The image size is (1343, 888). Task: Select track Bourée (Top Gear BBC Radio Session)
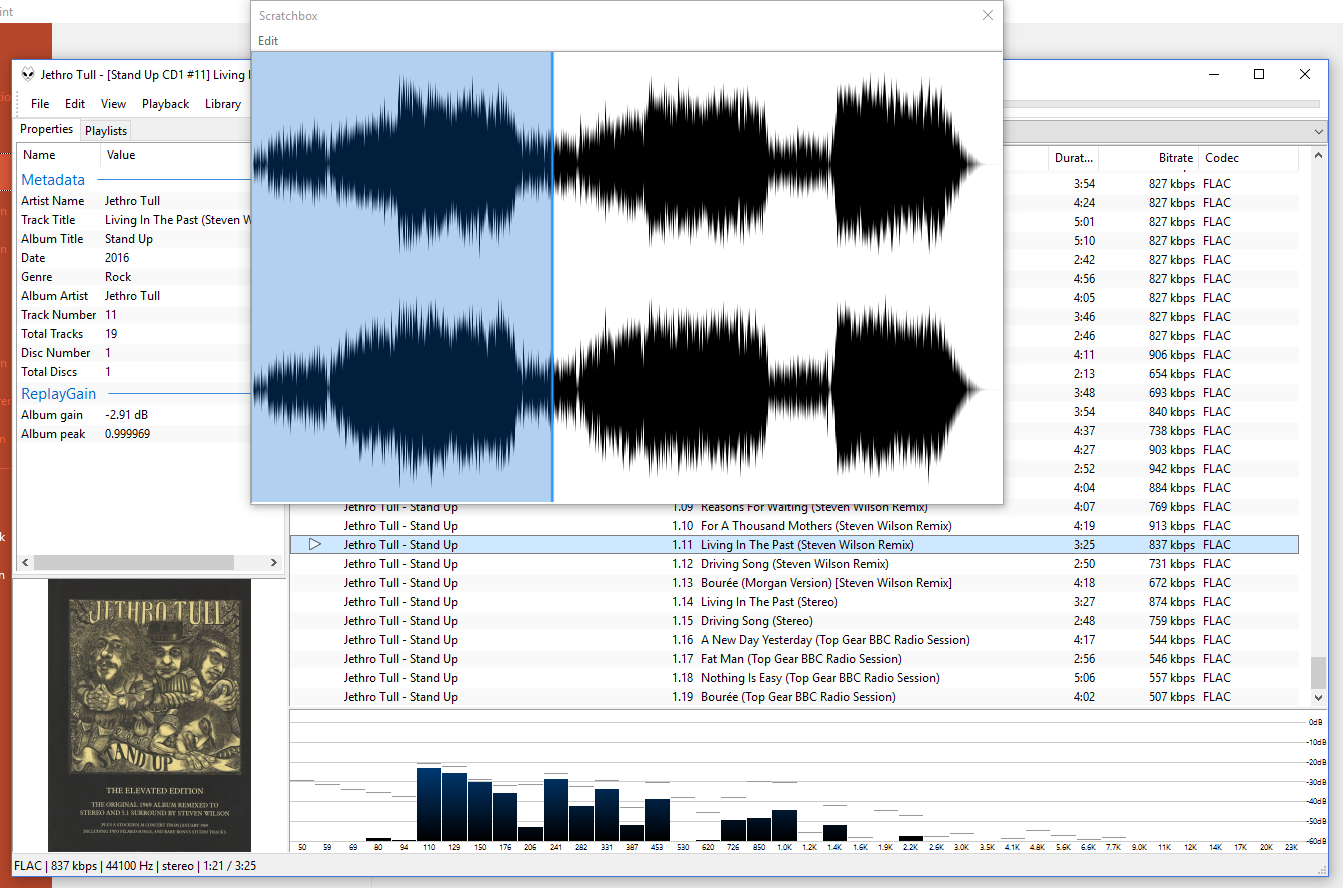[794, 697]
